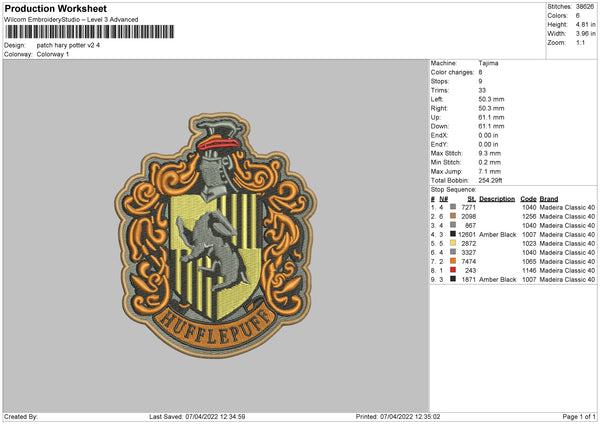This screenshot has height=424, width=600.
Task: Select the Zoom value 1:1
Action: 580,42
